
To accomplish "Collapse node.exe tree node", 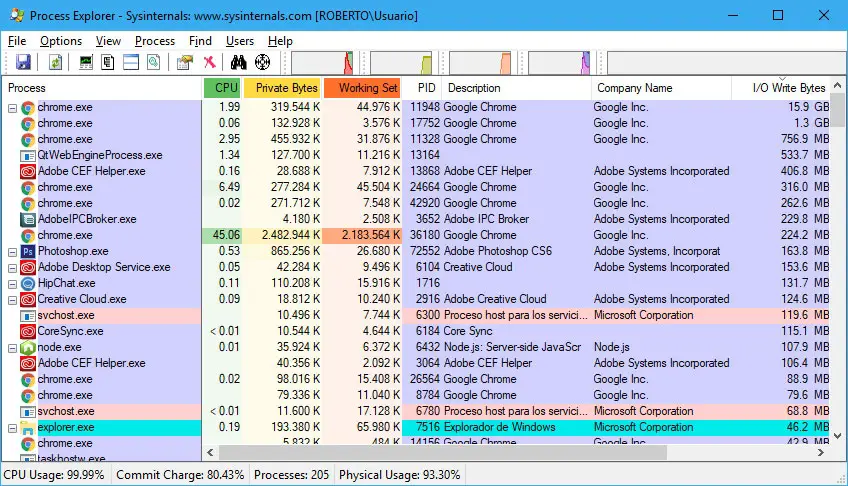I will (x=12, y=348).
